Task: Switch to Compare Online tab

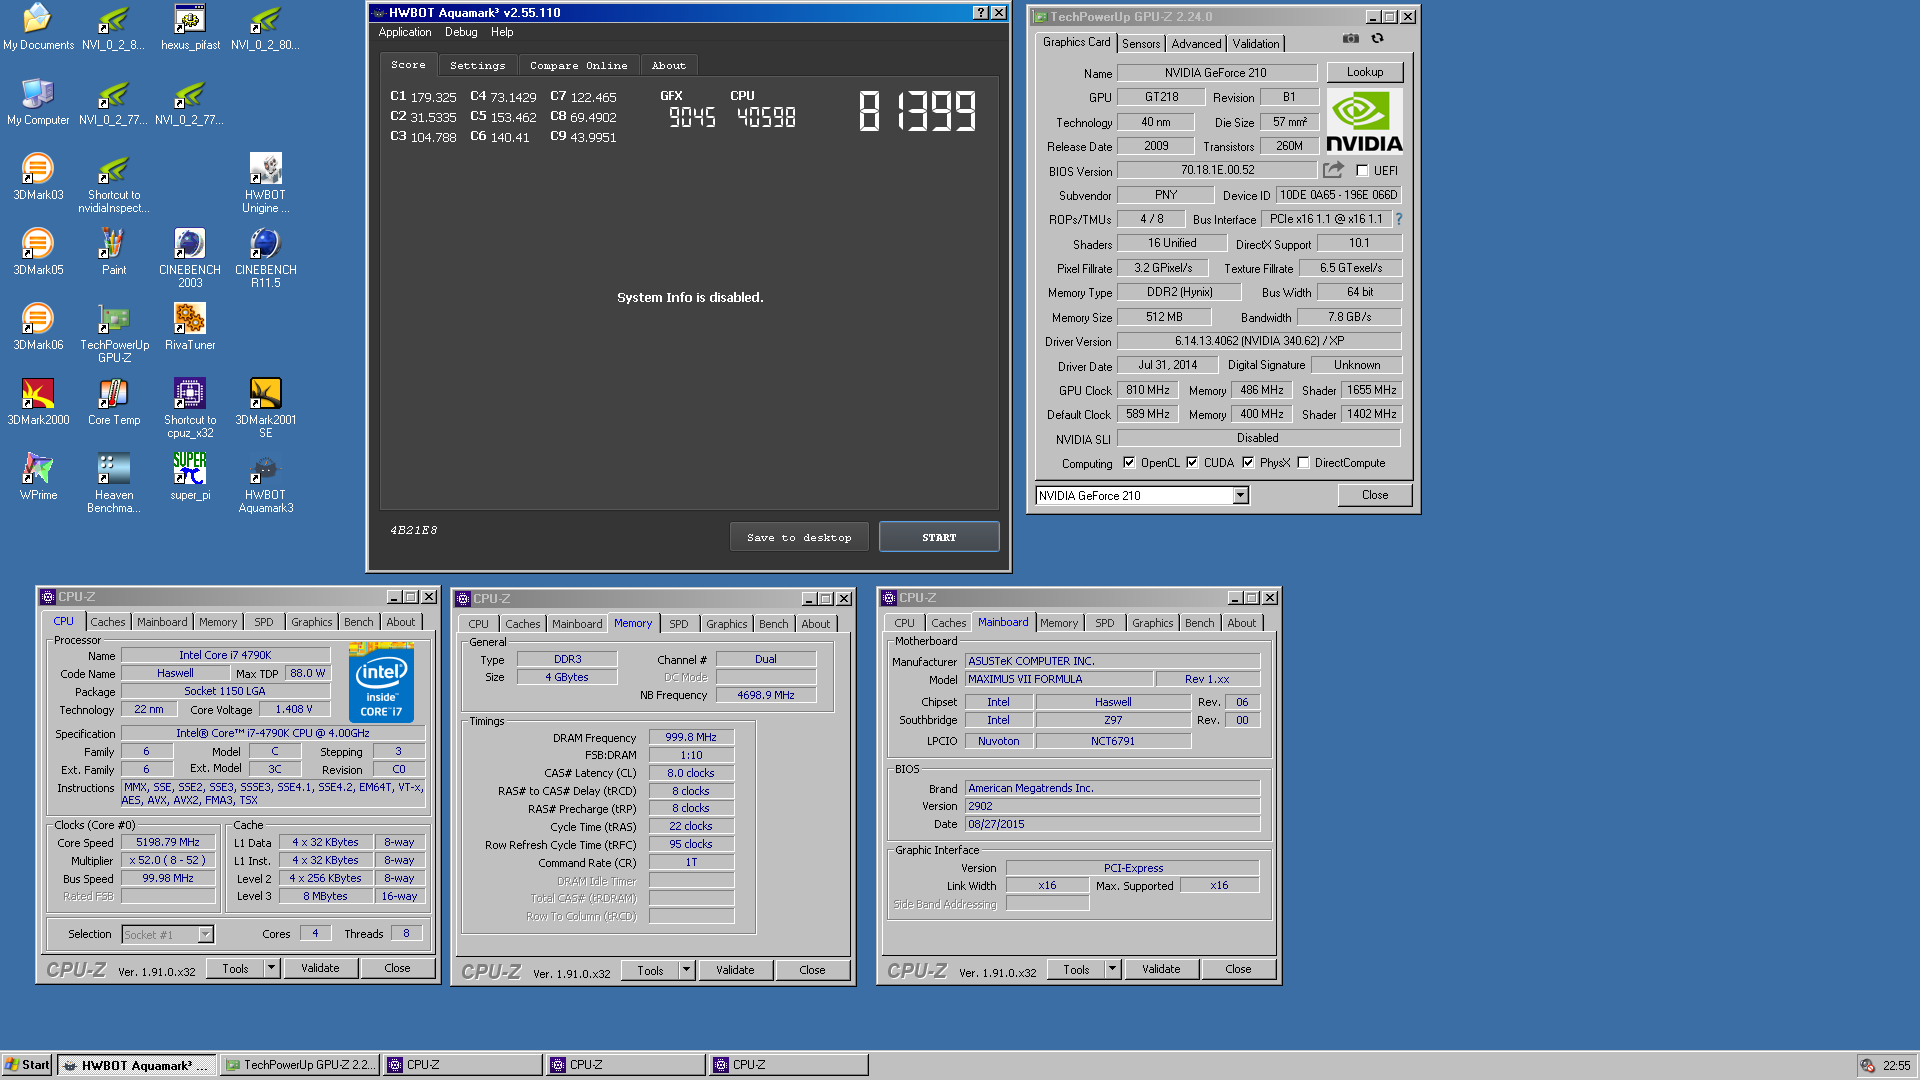Action: (578, 65)
